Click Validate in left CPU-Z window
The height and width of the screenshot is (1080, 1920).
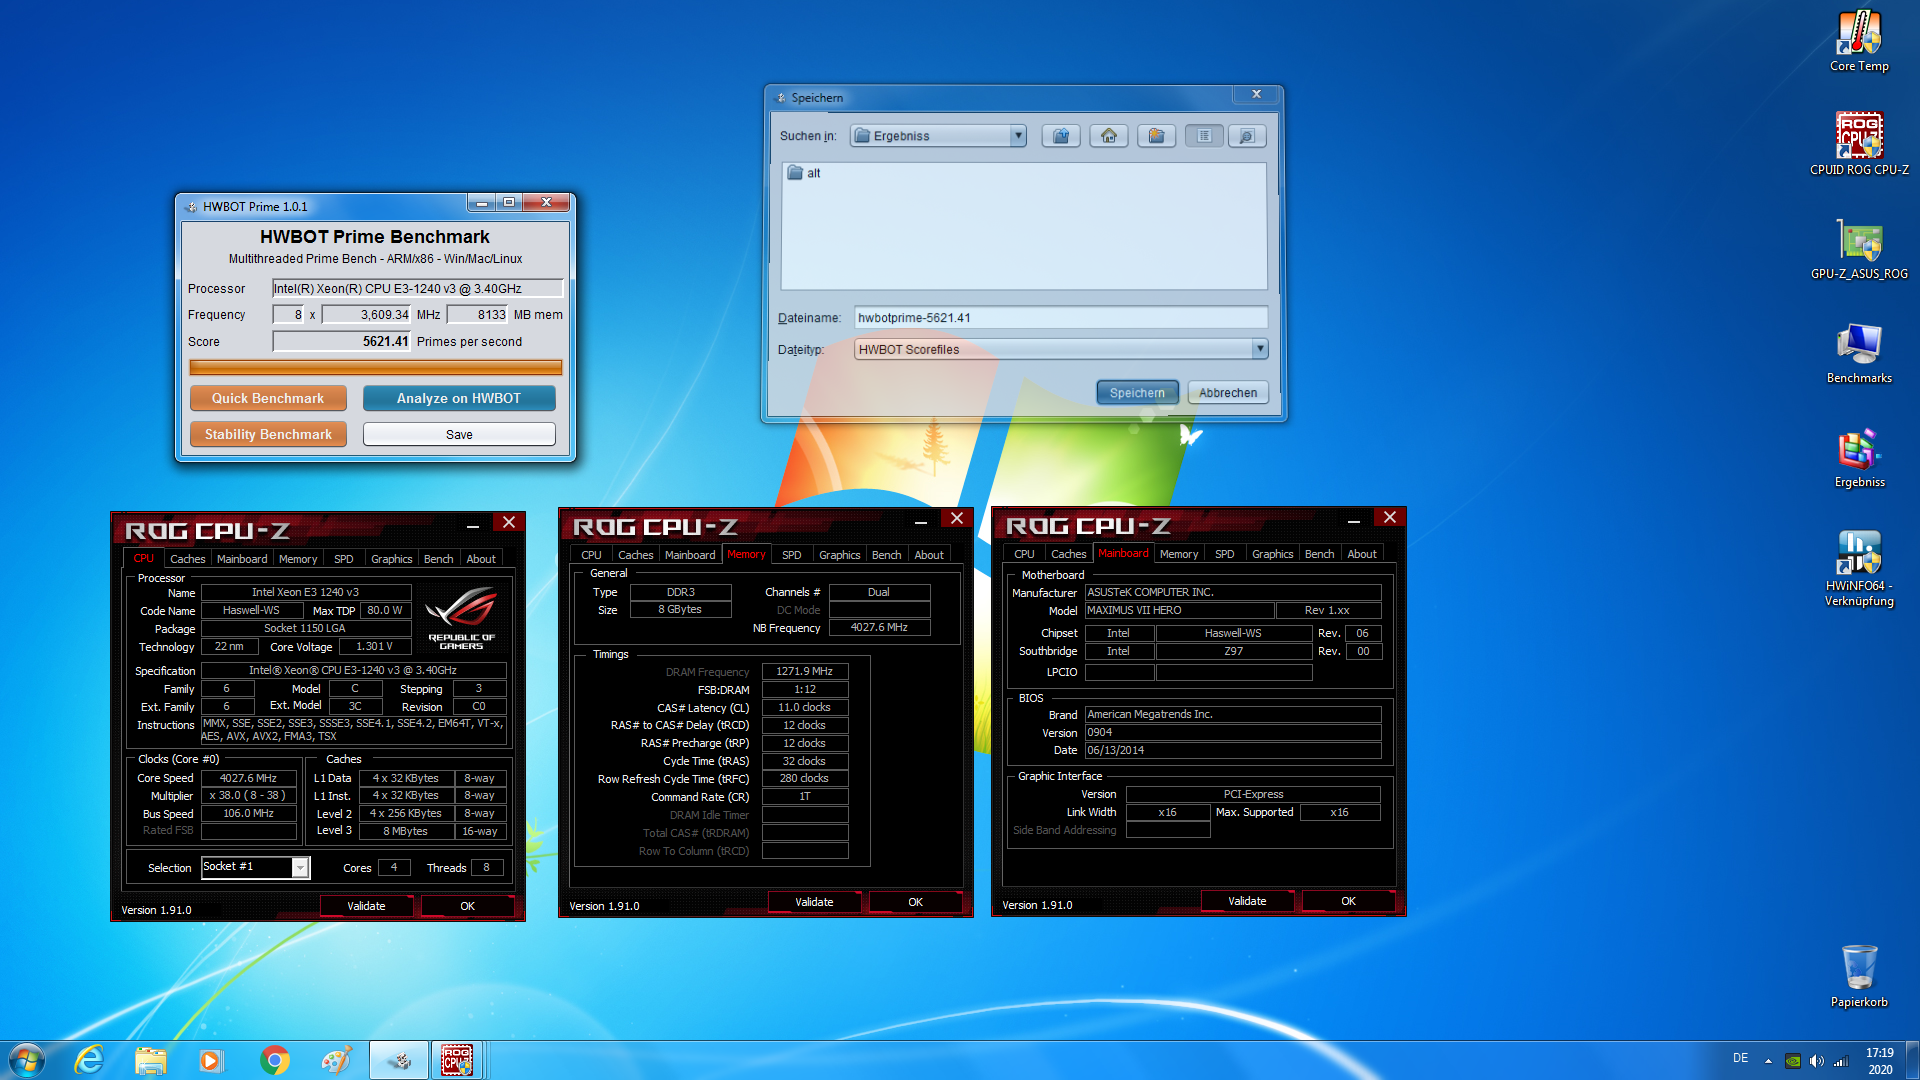[366, 906]
